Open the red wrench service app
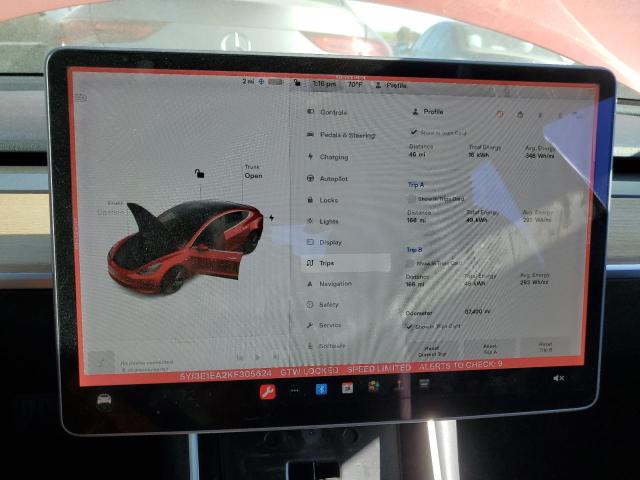This screenshot has width=640, height=480. pyautogui.click(x=268, y=392)
